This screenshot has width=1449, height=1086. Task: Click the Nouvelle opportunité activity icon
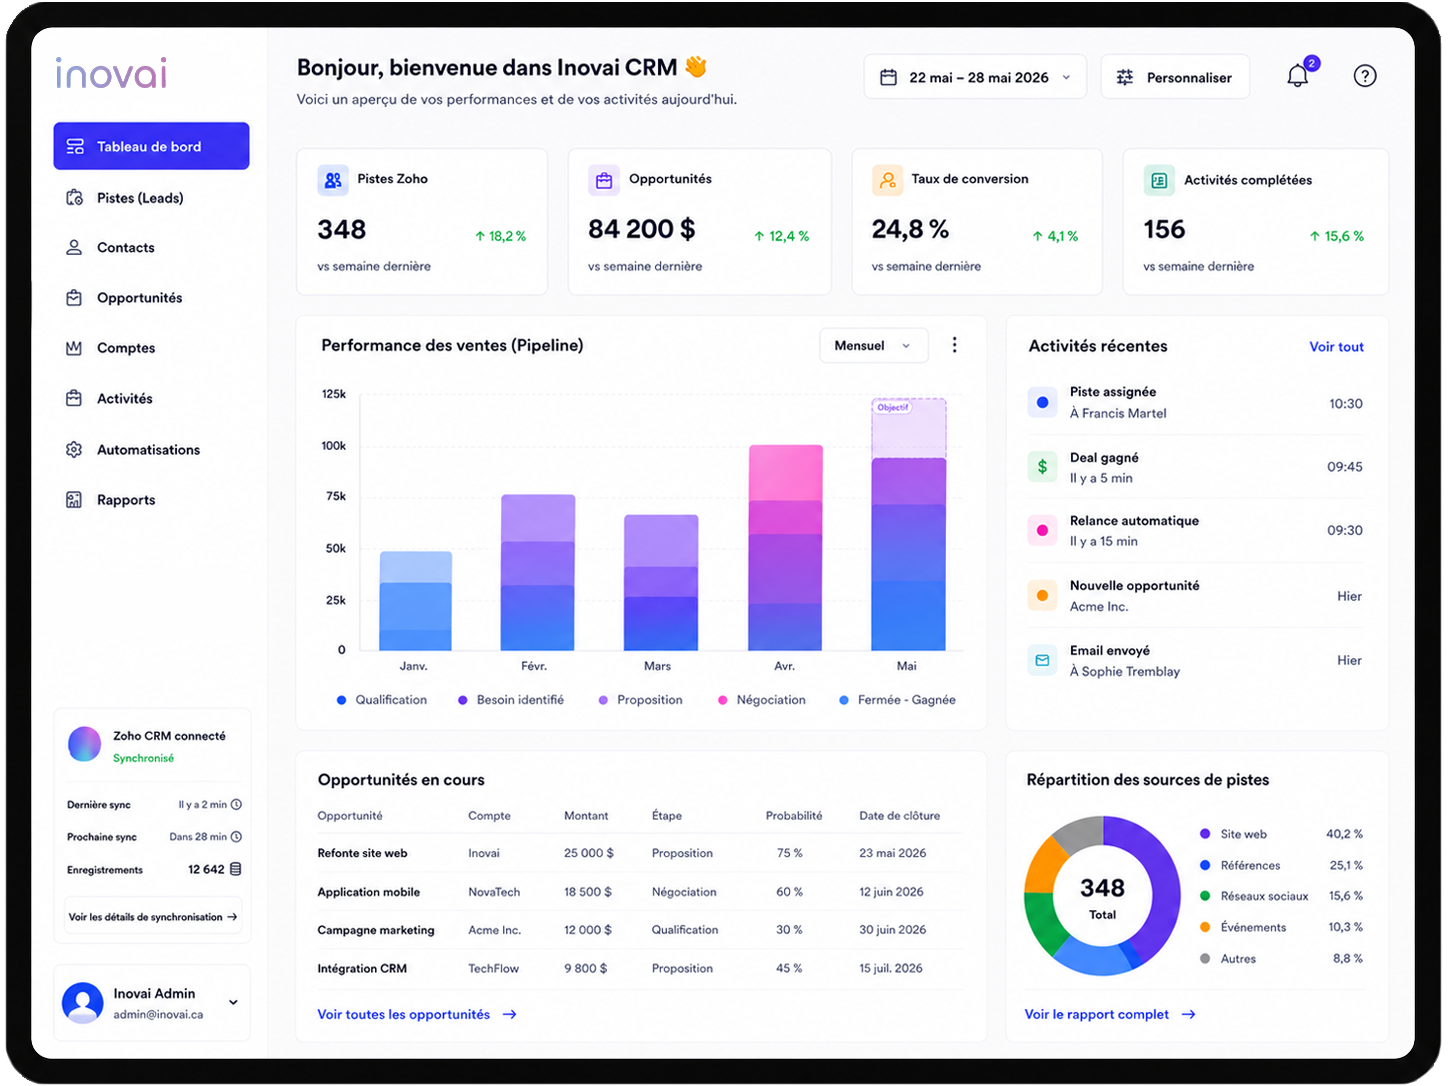click(x=1043, y=595)
